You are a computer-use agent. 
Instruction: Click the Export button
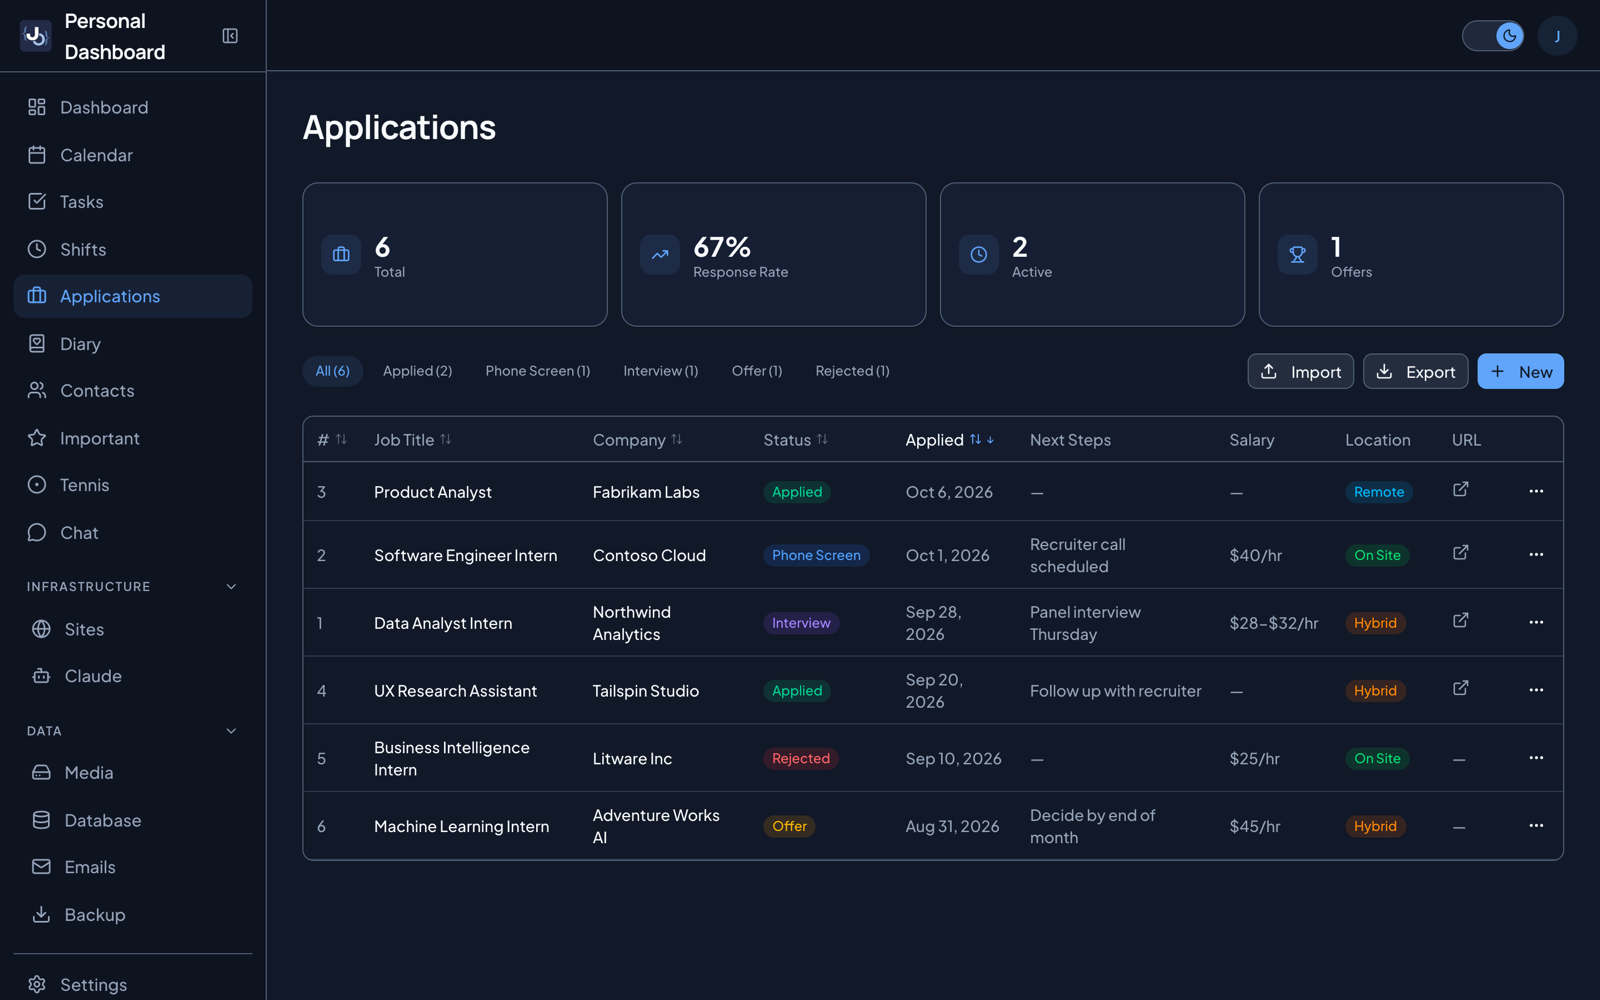1416,372
